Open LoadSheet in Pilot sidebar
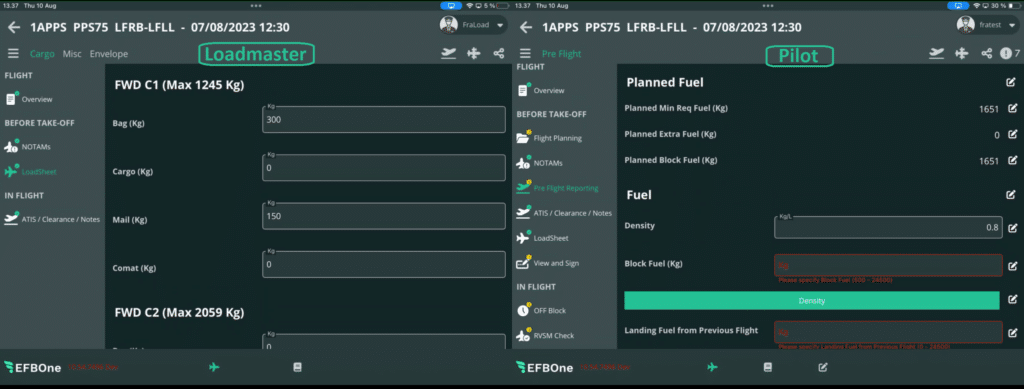Viewport: 1024px width, 389px height. pos(542,238)
